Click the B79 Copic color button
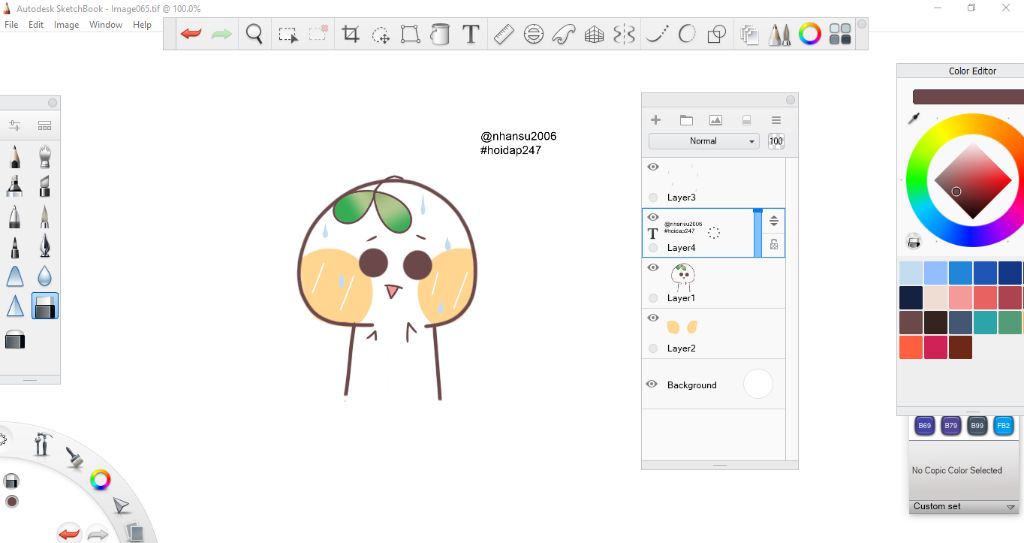This screenshot has height=543, width=1024. 951,426
